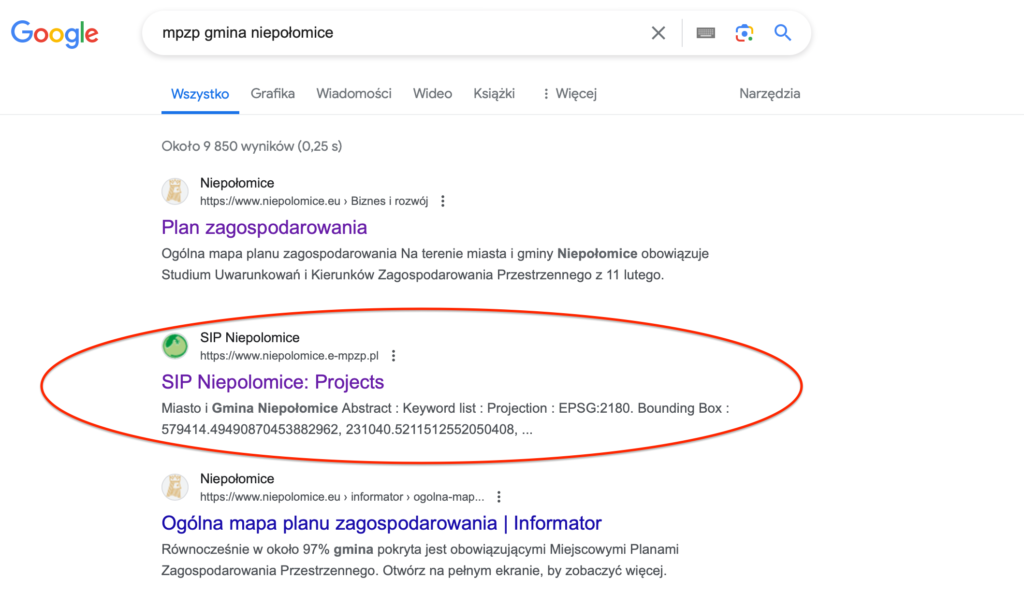Open the Wideo tab

tap(432, 93)
